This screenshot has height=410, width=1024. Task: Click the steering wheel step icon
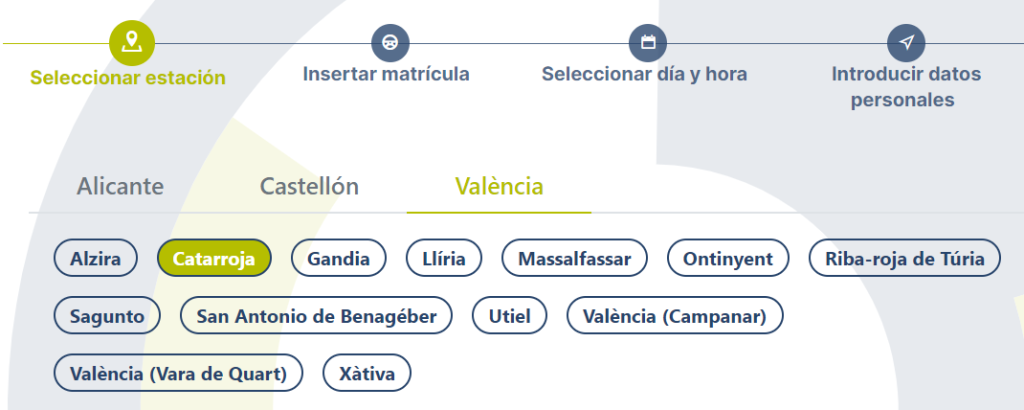(390, 43)
